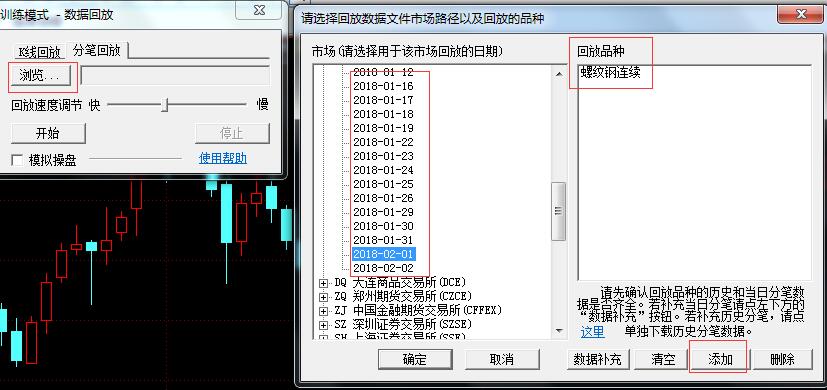Click the 添加 button
Image resolution: width=827 pixels, height=390 pixels.
[x=720, y=359]
